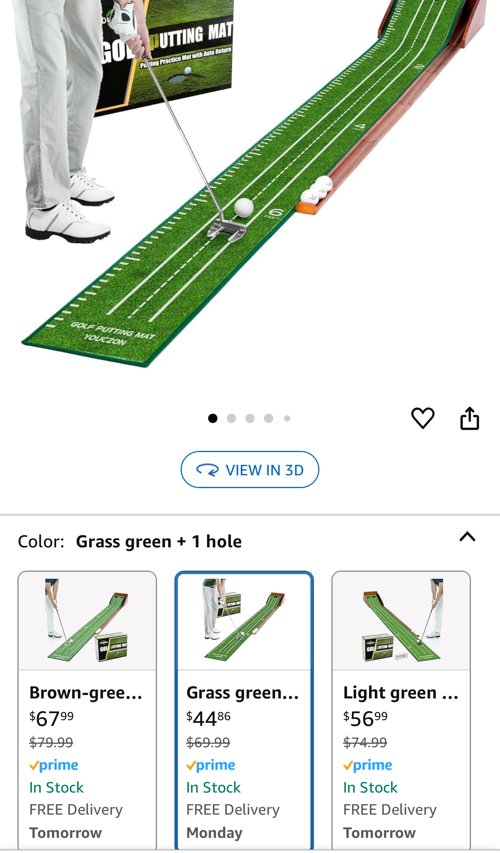This screenshot has width=500, height=853.
Task: Tap the heart wishlist icon
Action: (x=422, y=418)
